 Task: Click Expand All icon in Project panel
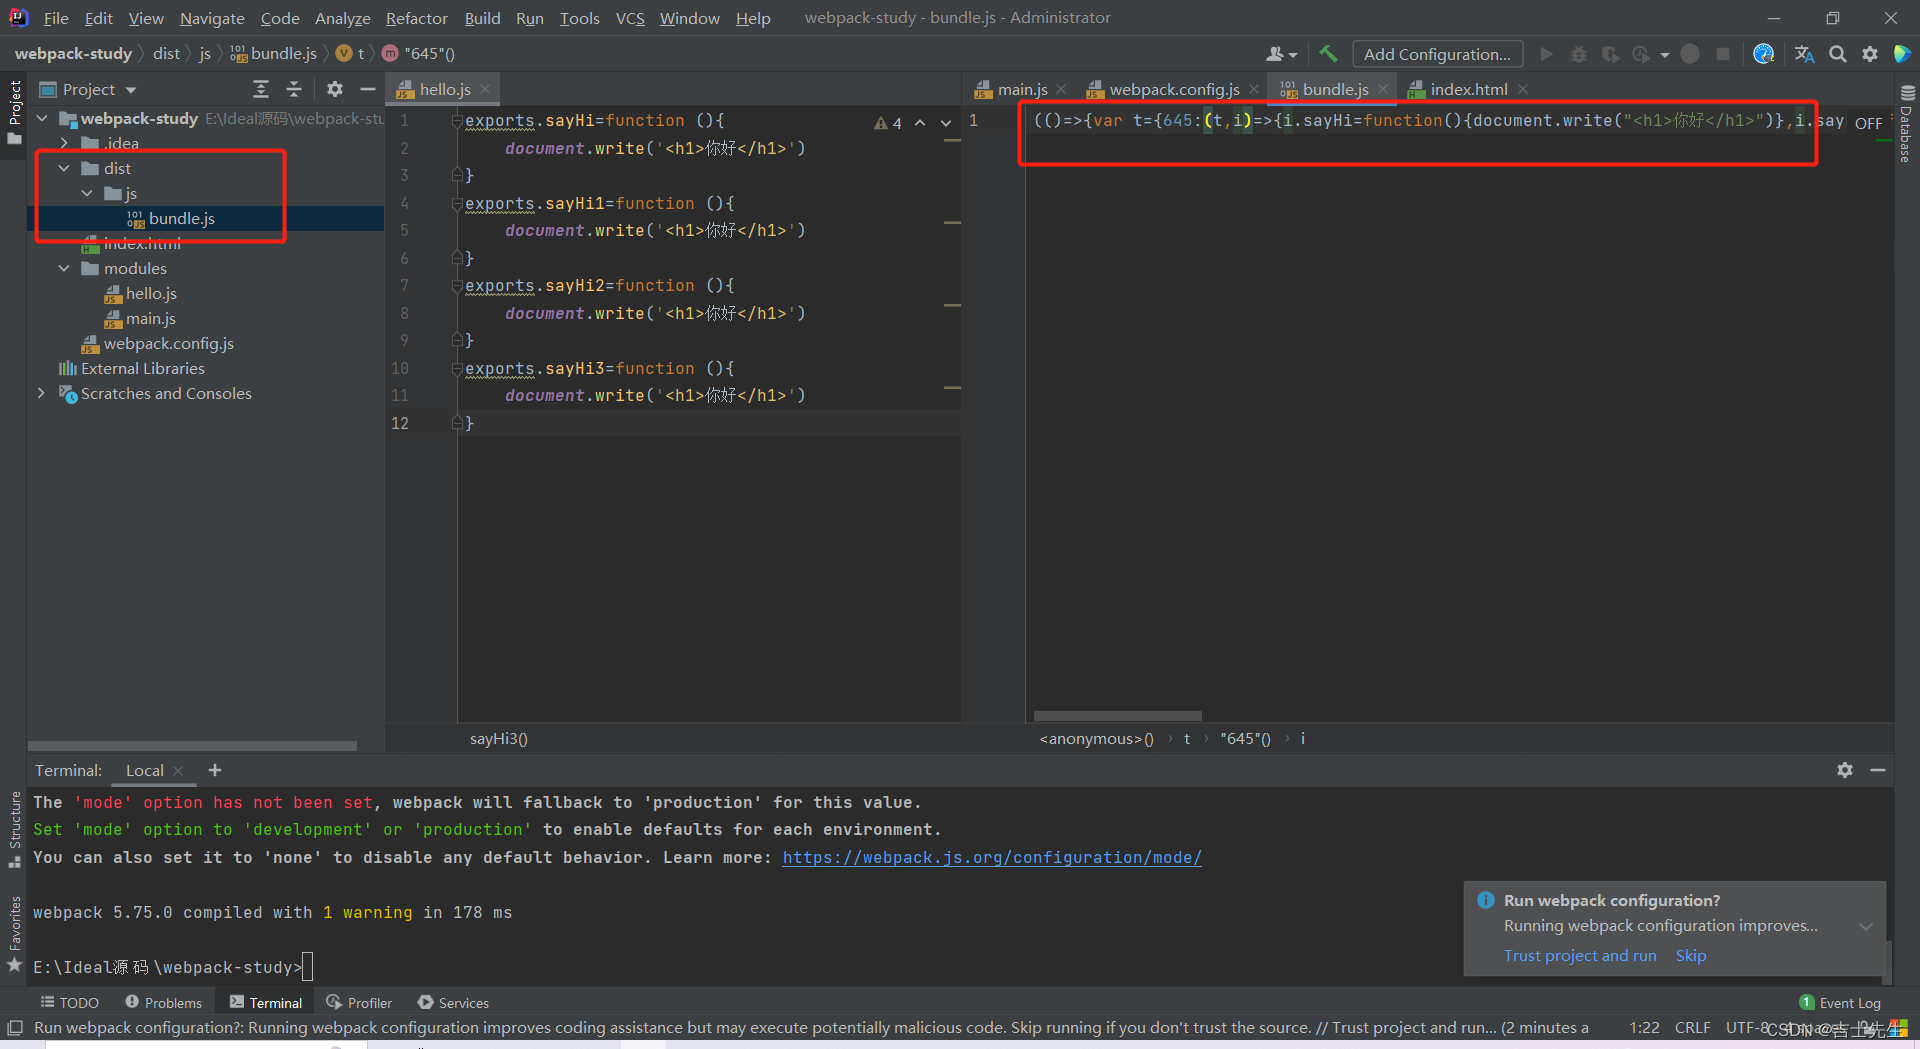261,89
